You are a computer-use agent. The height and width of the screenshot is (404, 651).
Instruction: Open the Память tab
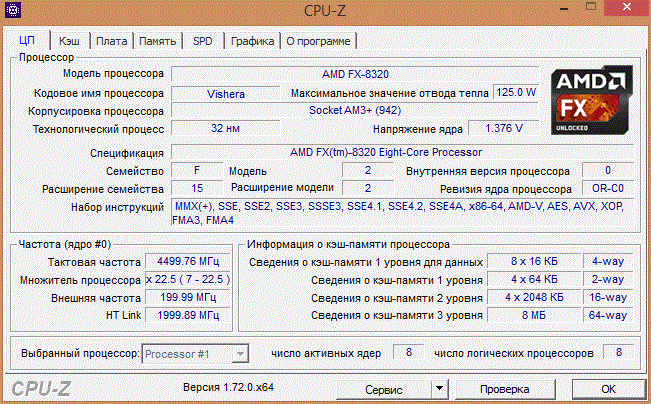157,41
